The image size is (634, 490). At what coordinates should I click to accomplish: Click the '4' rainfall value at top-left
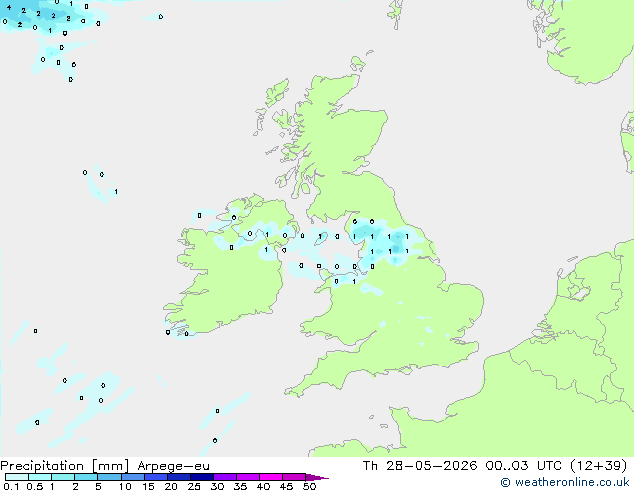coord(9,7)
